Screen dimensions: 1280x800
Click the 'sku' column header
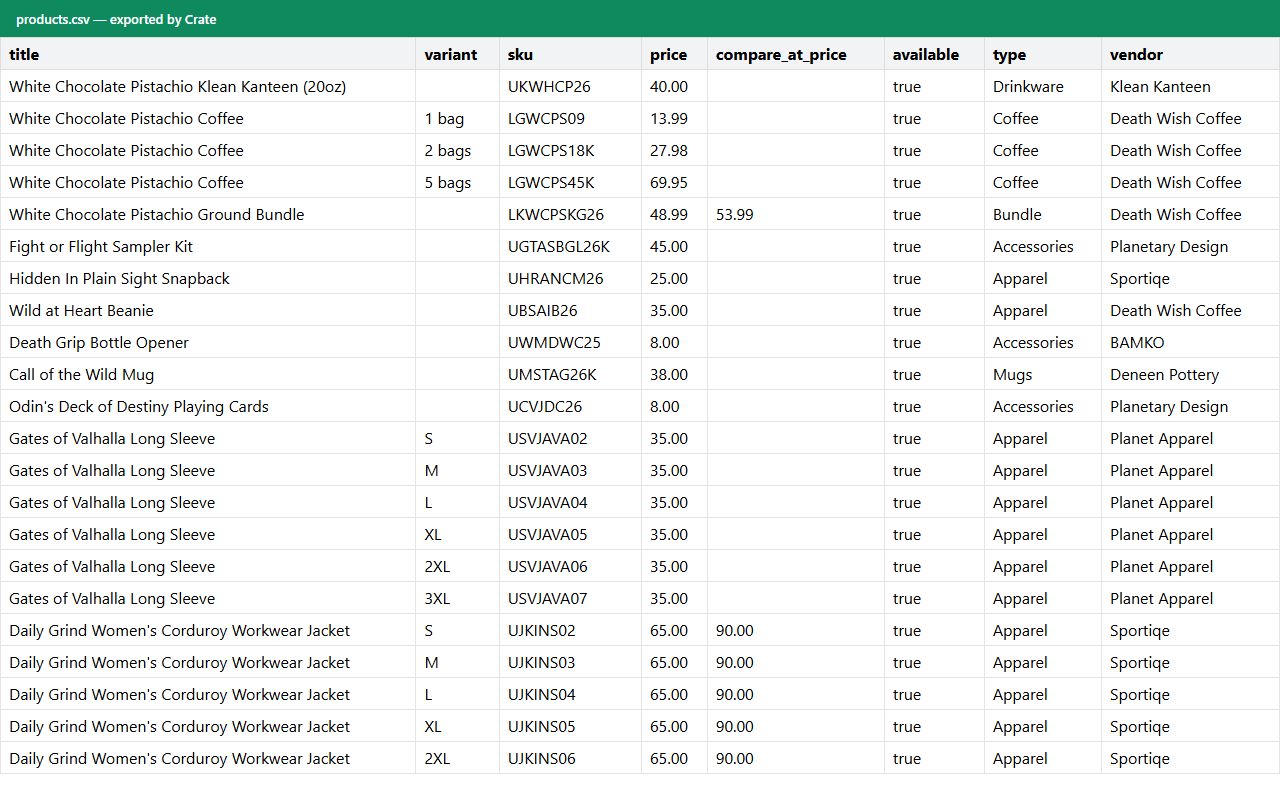click(570, 54)
